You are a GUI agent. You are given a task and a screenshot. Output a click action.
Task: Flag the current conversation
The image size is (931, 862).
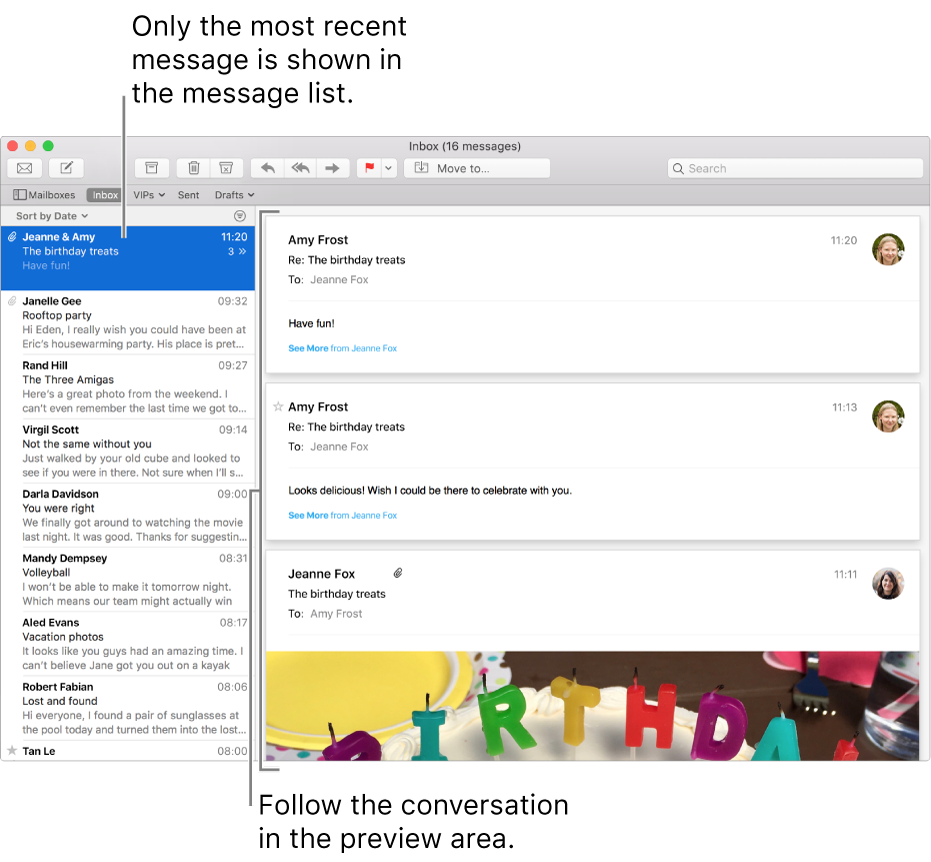369,167
